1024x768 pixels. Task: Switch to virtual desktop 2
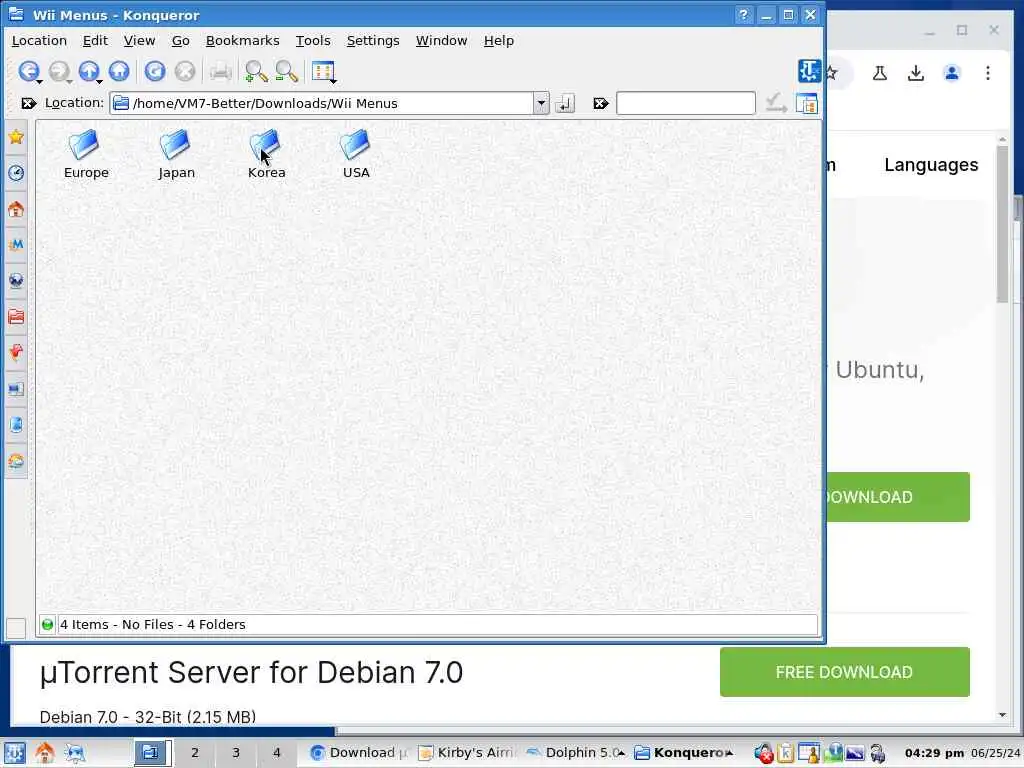[195, 753]
